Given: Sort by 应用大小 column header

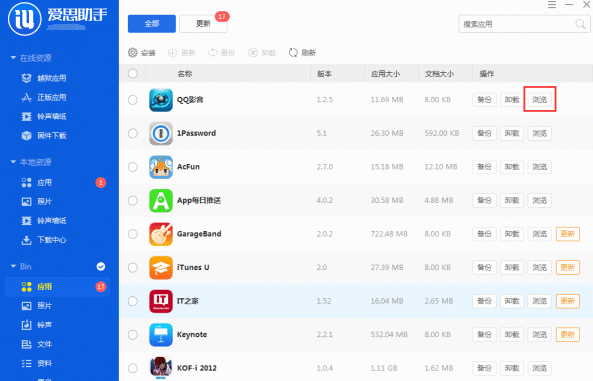Looking at the screenshot, I should tap(385, 74).
